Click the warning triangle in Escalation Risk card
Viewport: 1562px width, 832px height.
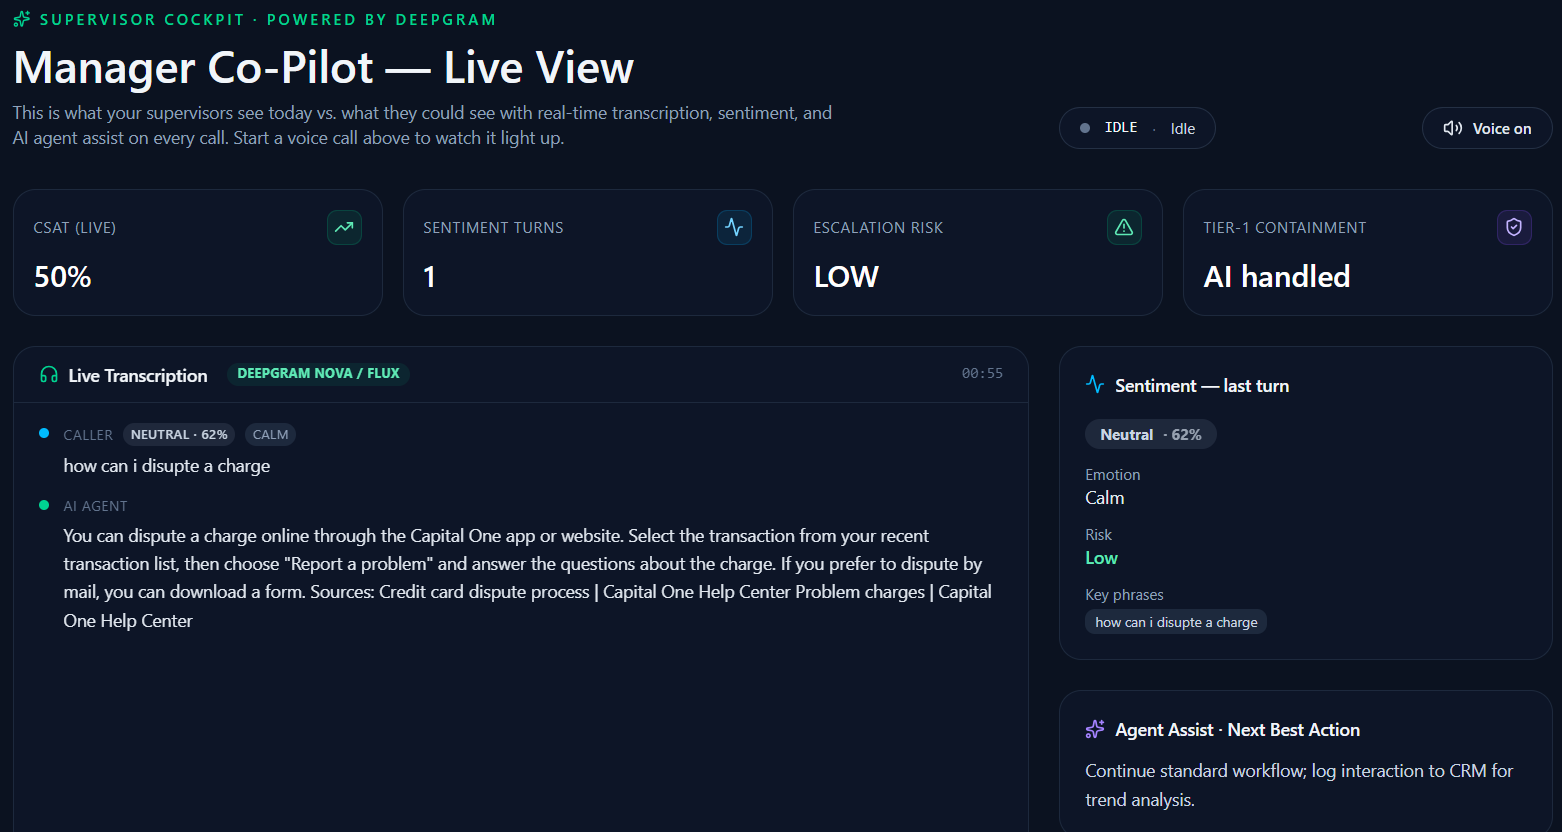[x=1124, y=227]
